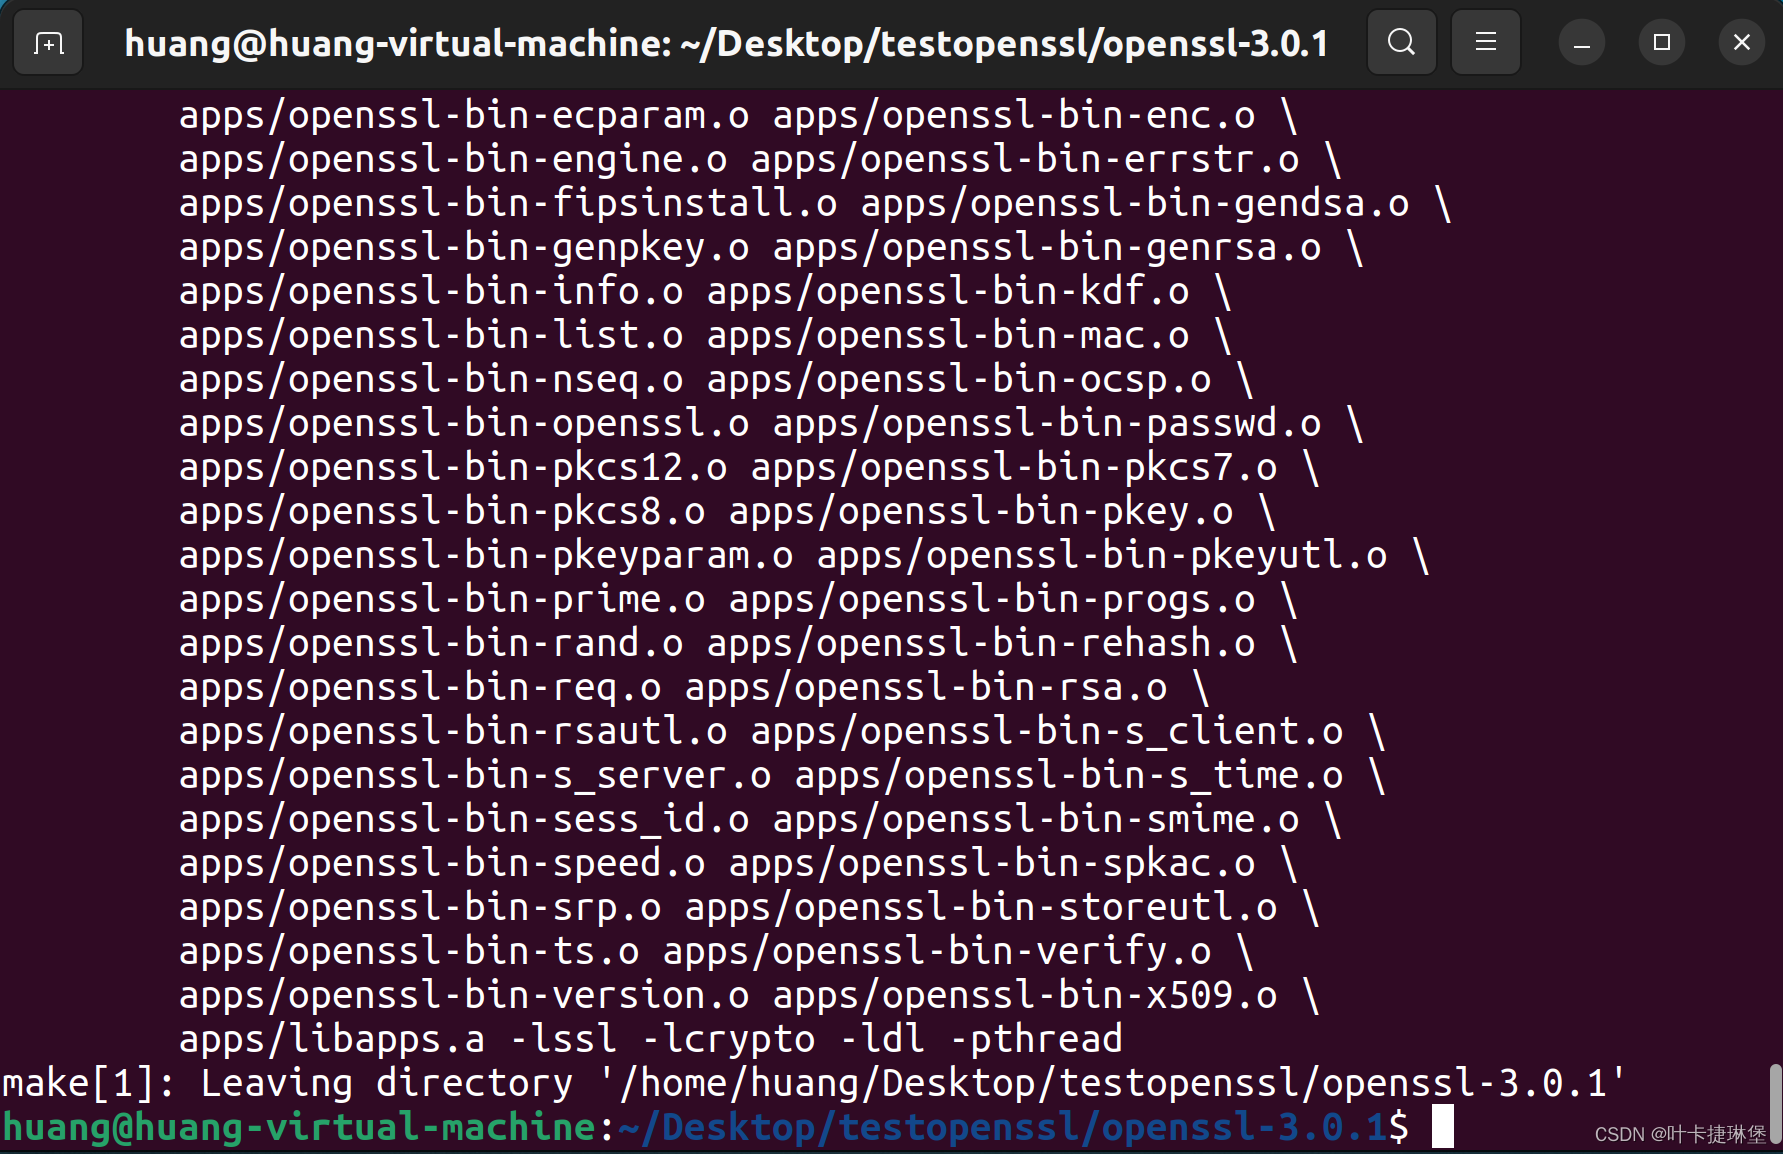The height and width of the screenshot is (1154, 1783).
Task: Open terminal search
Action: click(x=1401, y=42)
